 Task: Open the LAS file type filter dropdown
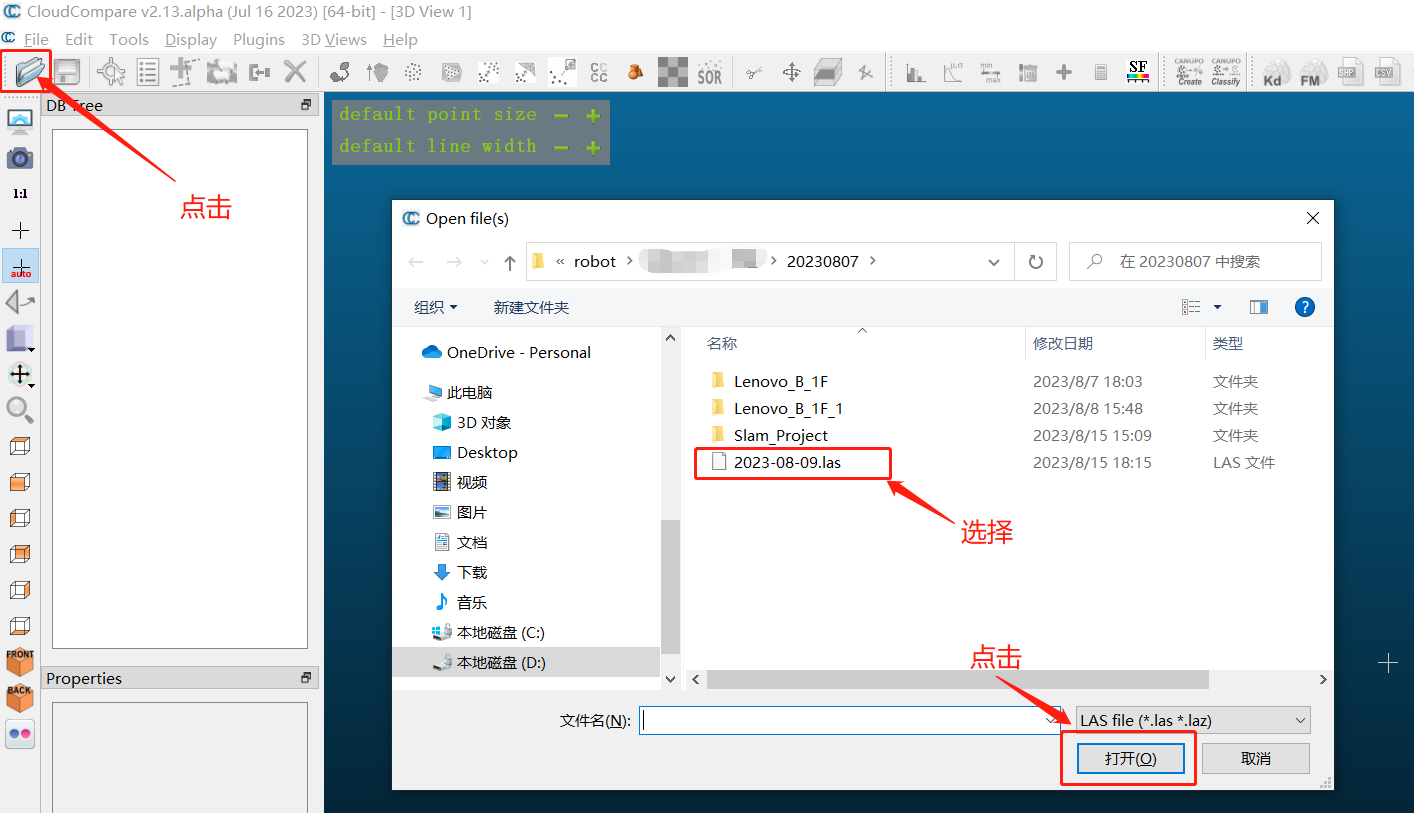(1192, 720)
